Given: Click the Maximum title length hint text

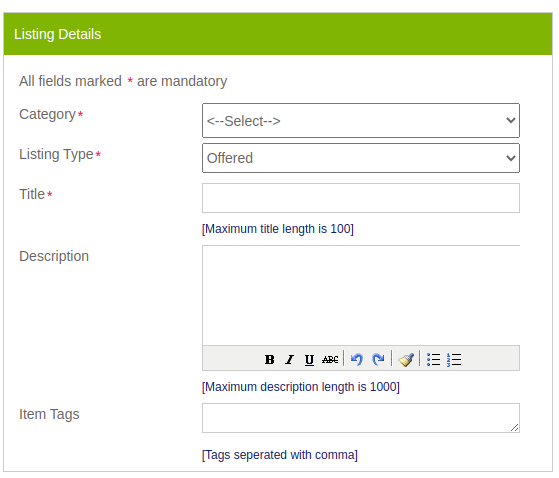Looking at the screenshot, I should (278, 229).
